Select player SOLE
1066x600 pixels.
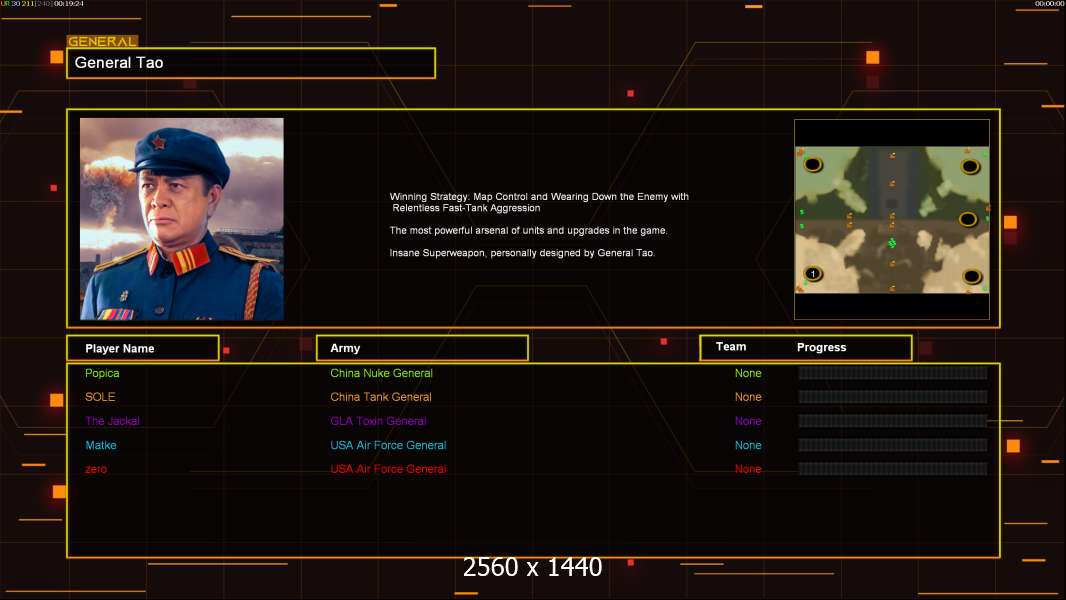[x=100, y=397]
